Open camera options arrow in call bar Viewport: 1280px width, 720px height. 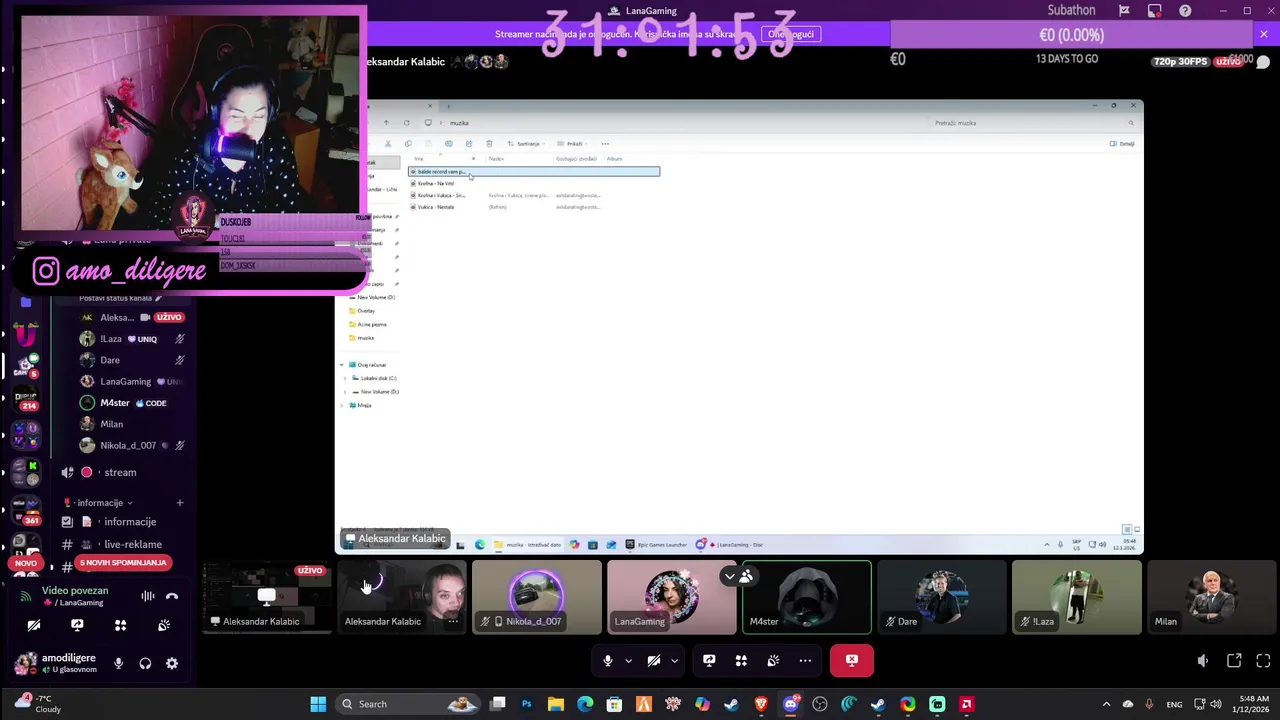point(675,661)
